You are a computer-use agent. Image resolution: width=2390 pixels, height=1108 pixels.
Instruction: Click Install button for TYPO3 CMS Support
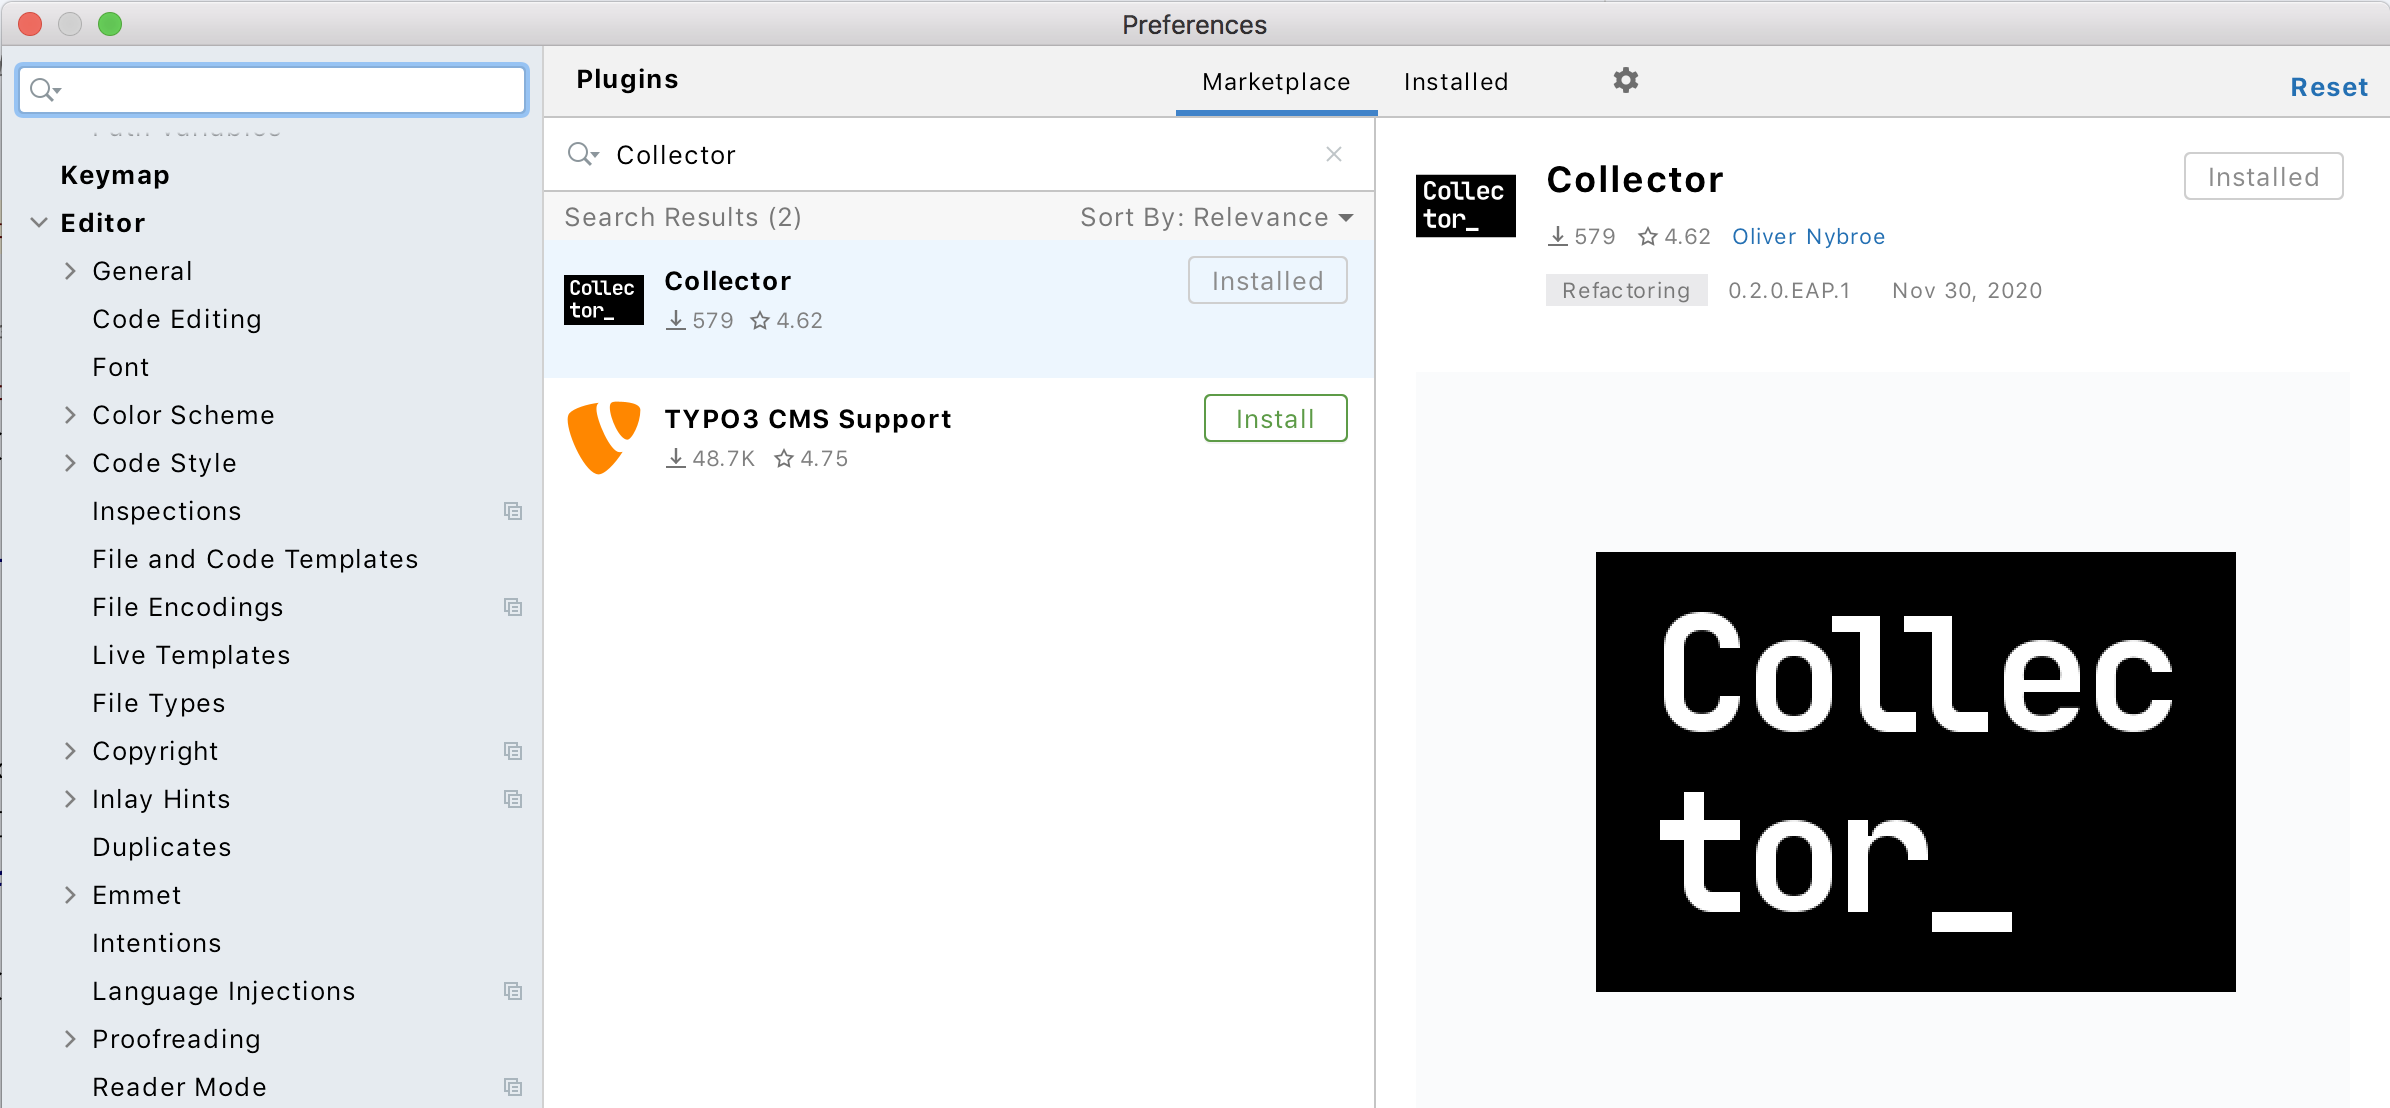click(x=1274, y=418)
